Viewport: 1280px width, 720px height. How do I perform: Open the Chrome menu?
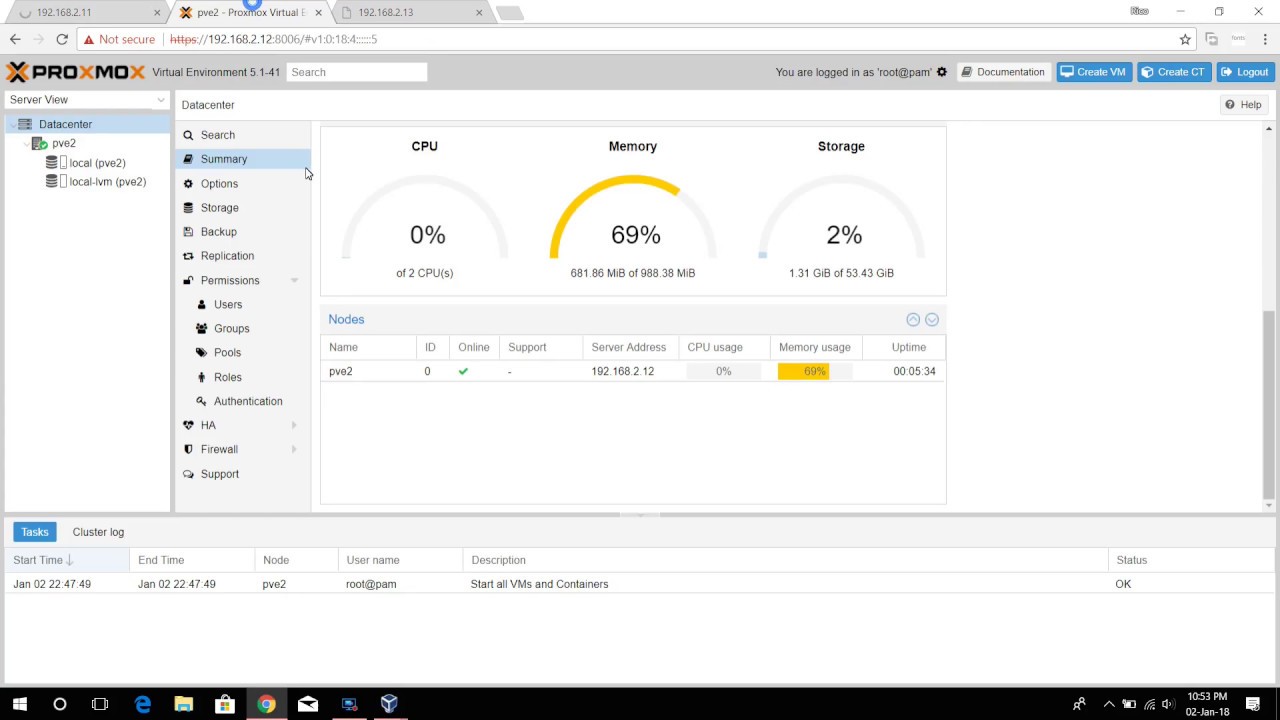pos(1265,39)
